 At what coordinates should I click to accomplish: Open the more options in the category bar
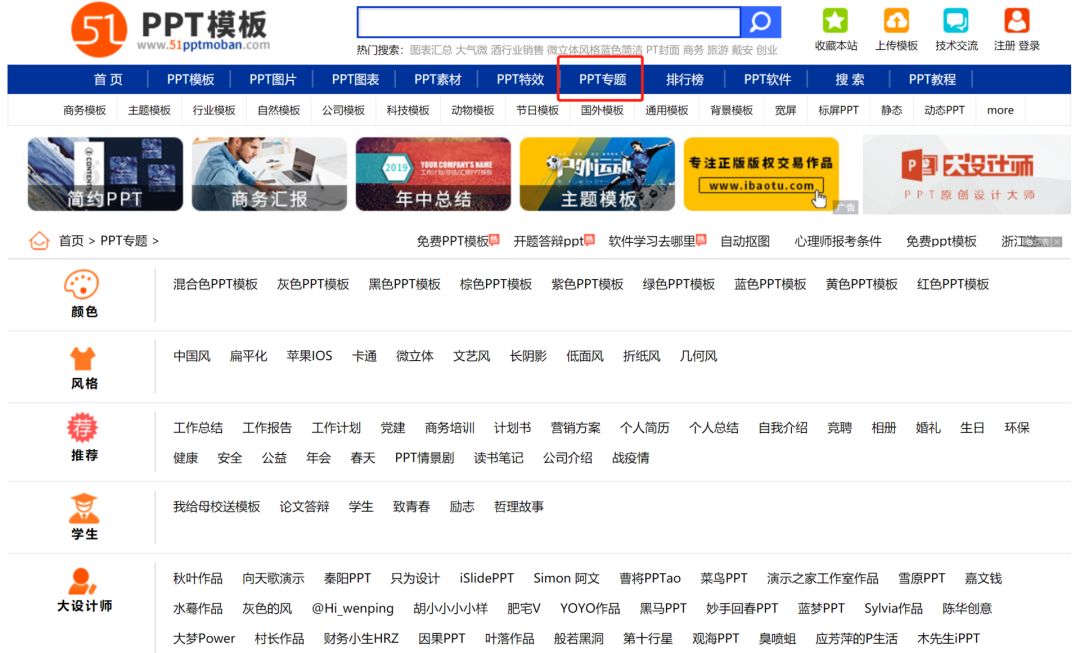point(1000,110)
